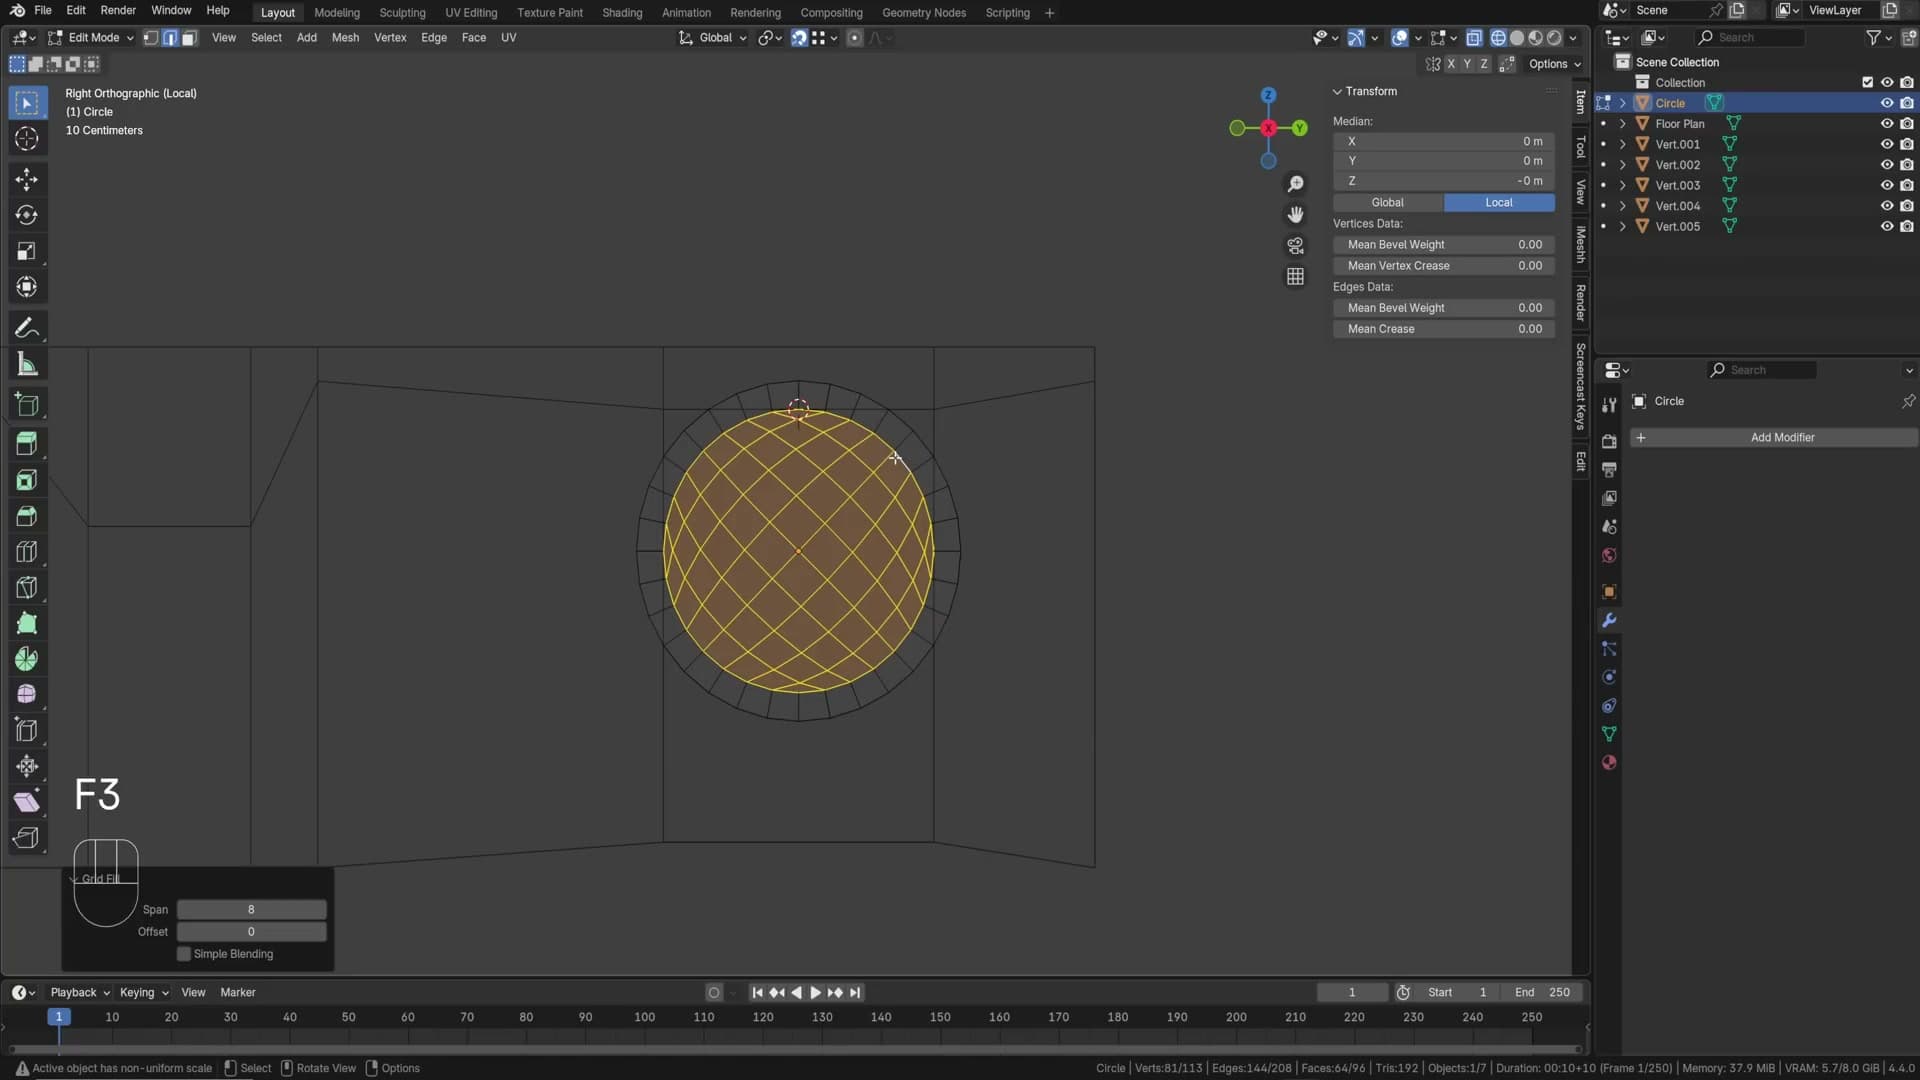Select the Rip Region tool
Viewport: 1920px width, 1080px height.
coord(27,838)
